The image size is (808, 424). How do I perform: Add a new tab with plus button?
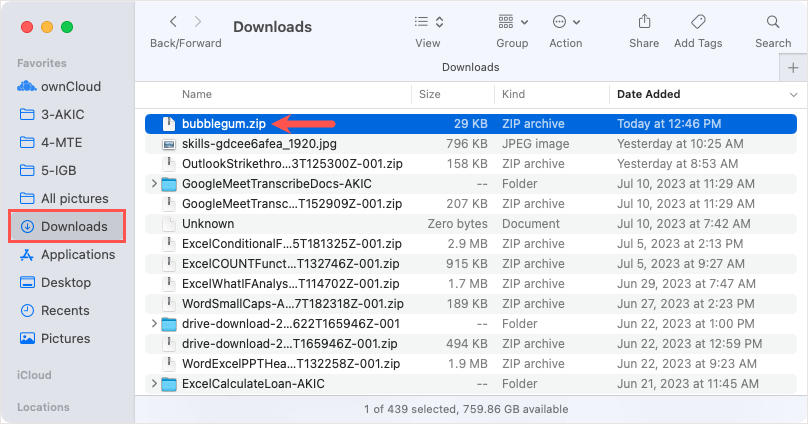(794, 67)
